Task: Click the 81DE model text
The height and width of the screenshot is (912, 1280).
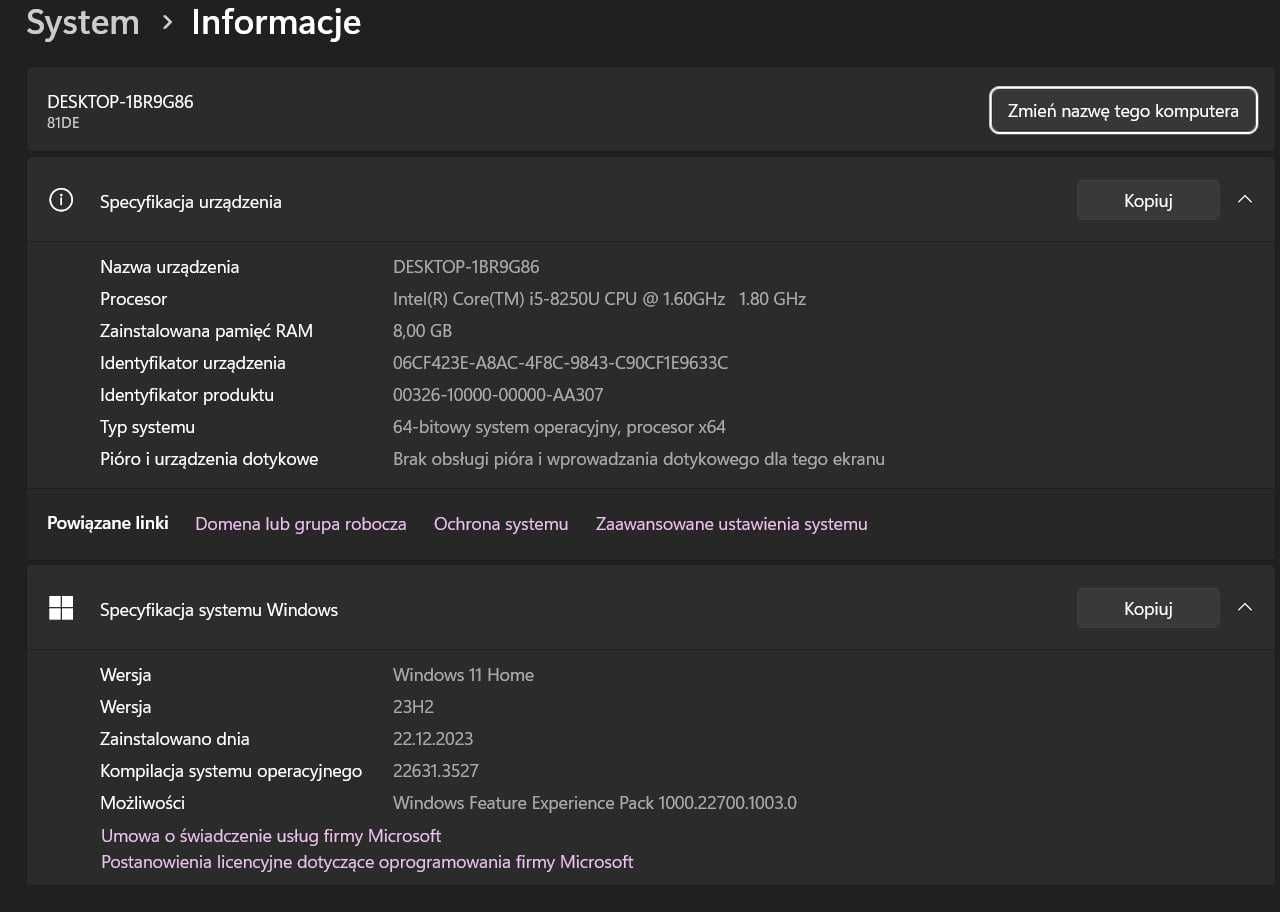Action: coord(63,123)
